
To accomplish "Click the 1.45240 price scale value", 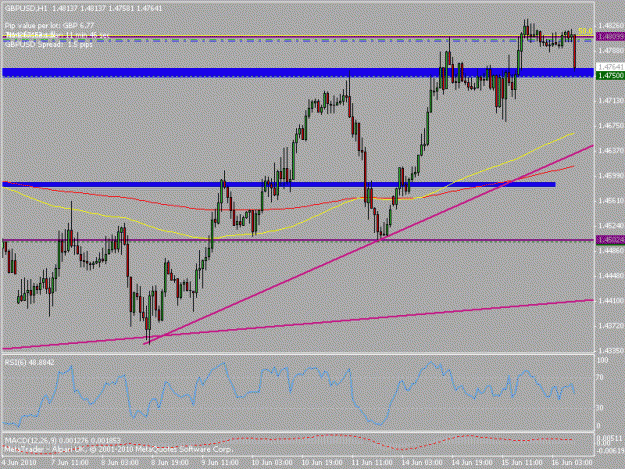I will click(x=611, y=226).
